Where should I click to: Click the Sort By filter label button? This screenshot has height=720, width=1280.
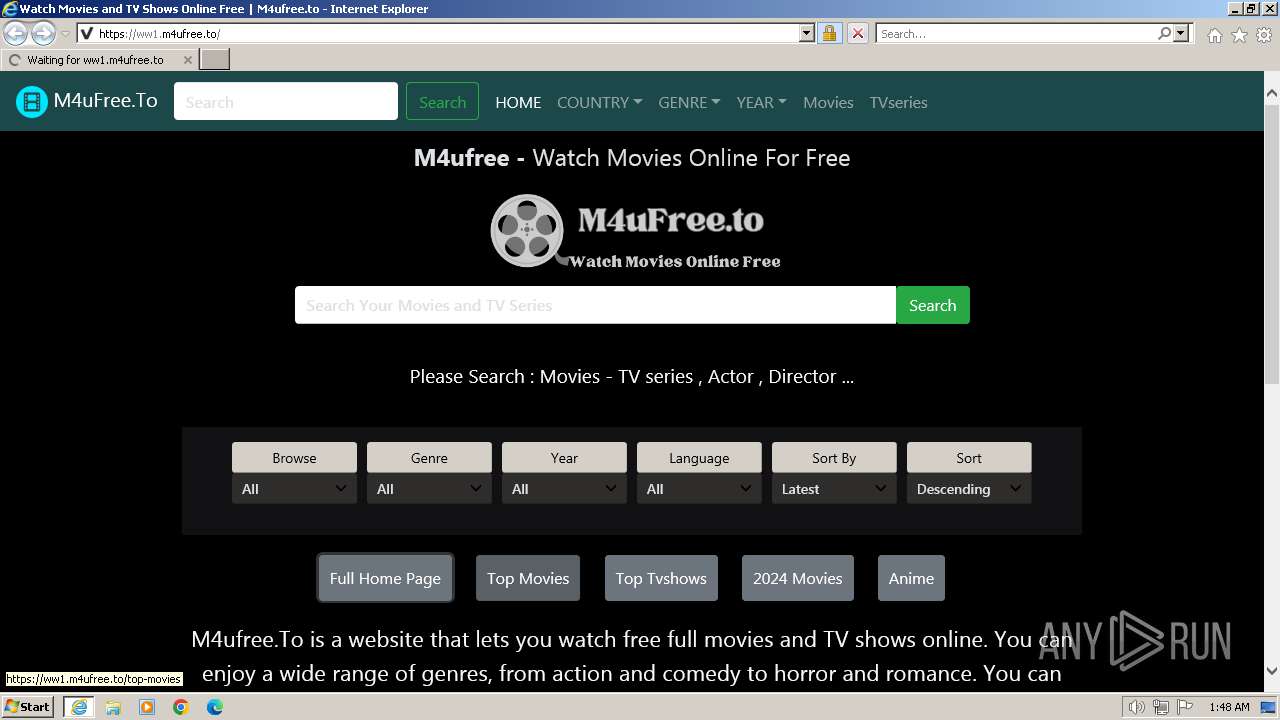834,458
